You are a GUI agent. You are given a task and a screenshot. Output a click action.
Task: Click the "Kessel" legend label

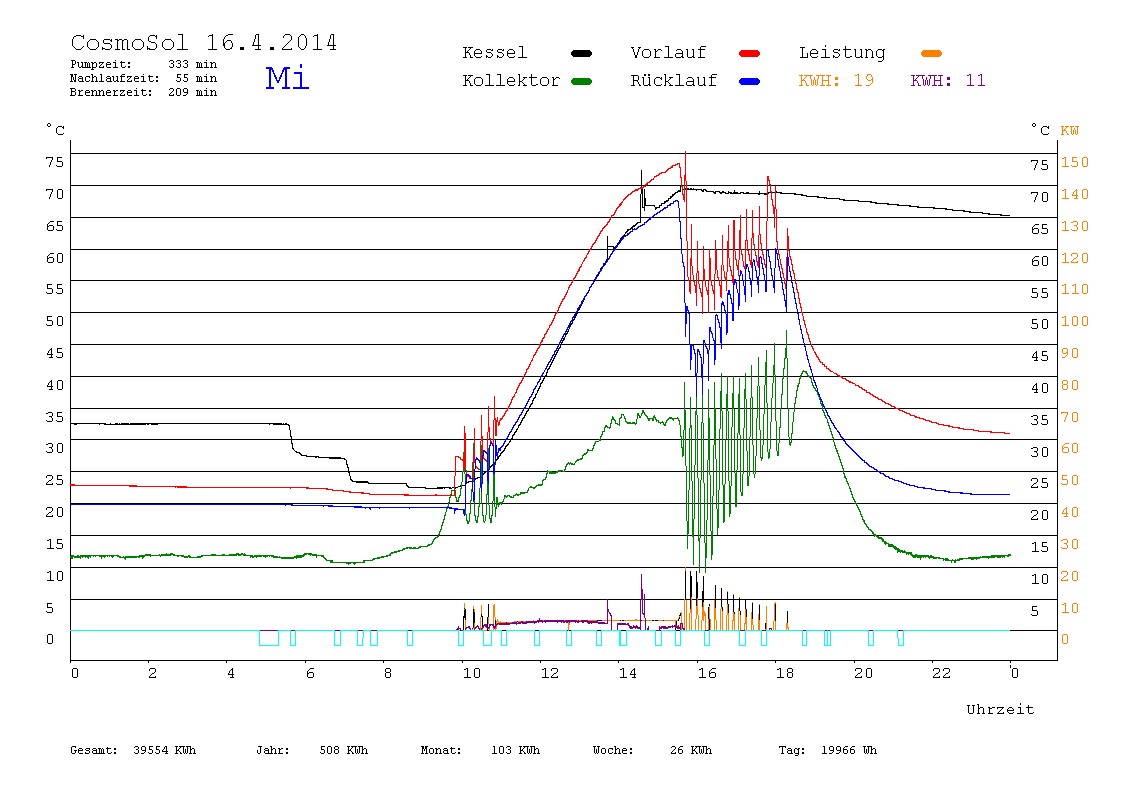(x=494, y=53)
